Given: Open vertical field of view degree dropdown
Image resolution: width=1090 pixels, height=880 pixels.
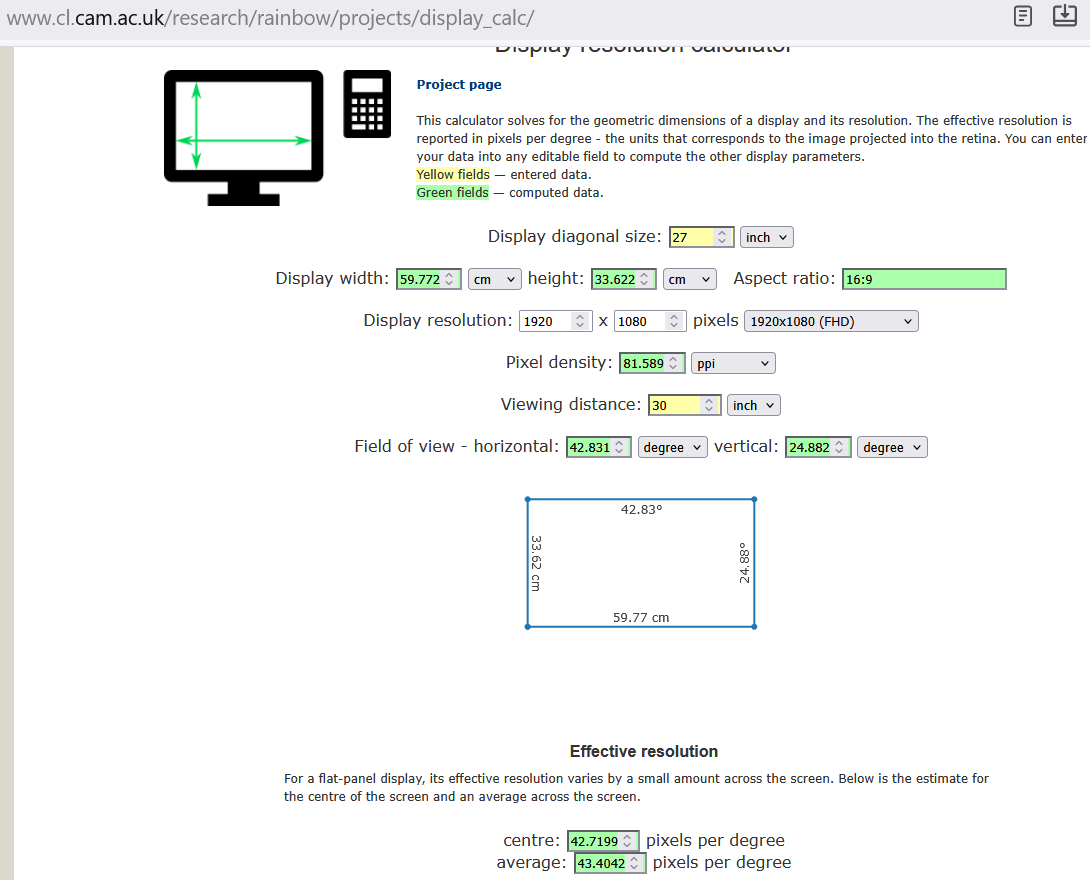Looking at the screenshot, I should tap(892, 447).
